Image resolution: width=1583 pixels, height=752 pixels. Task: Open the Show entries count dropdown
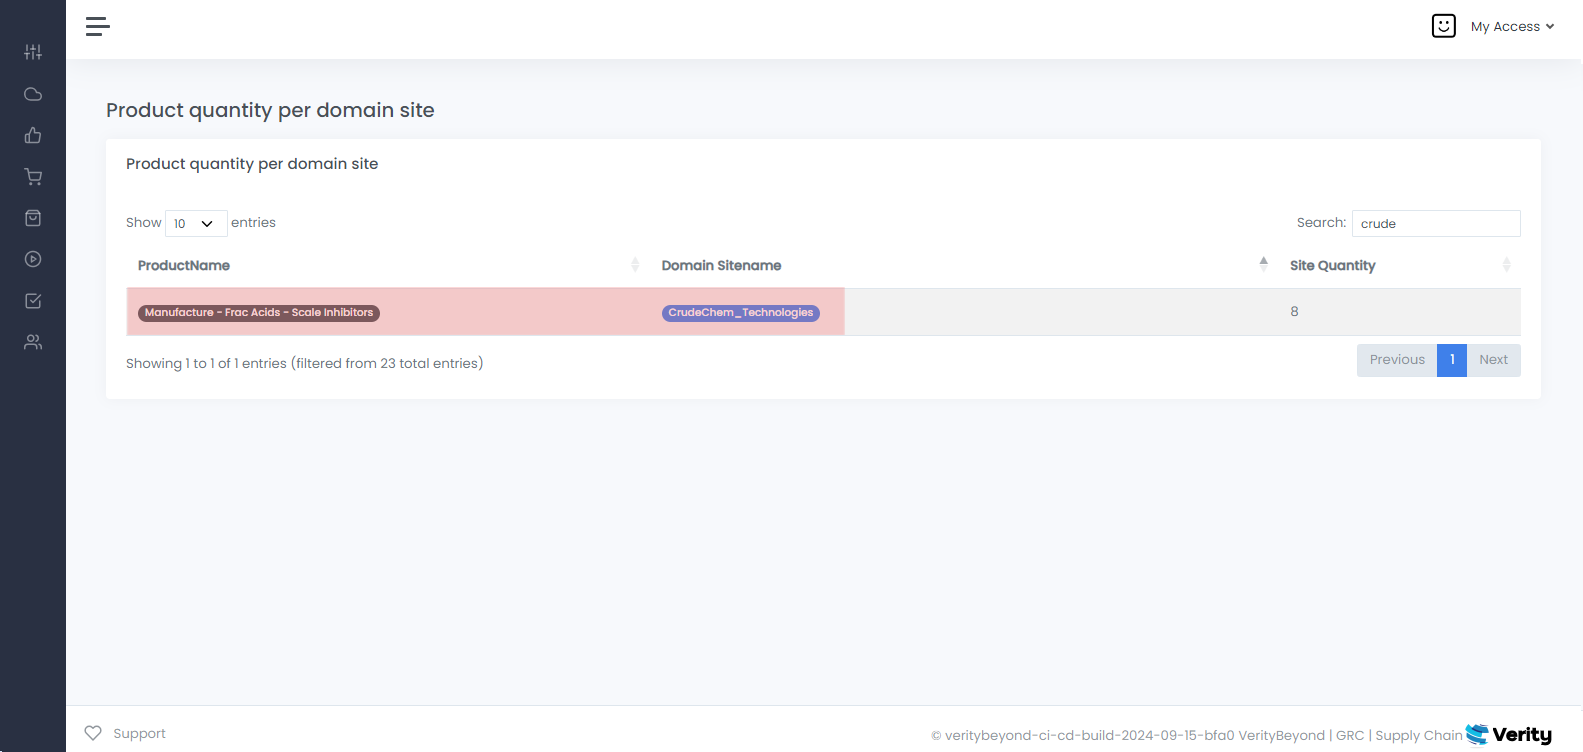196,223
